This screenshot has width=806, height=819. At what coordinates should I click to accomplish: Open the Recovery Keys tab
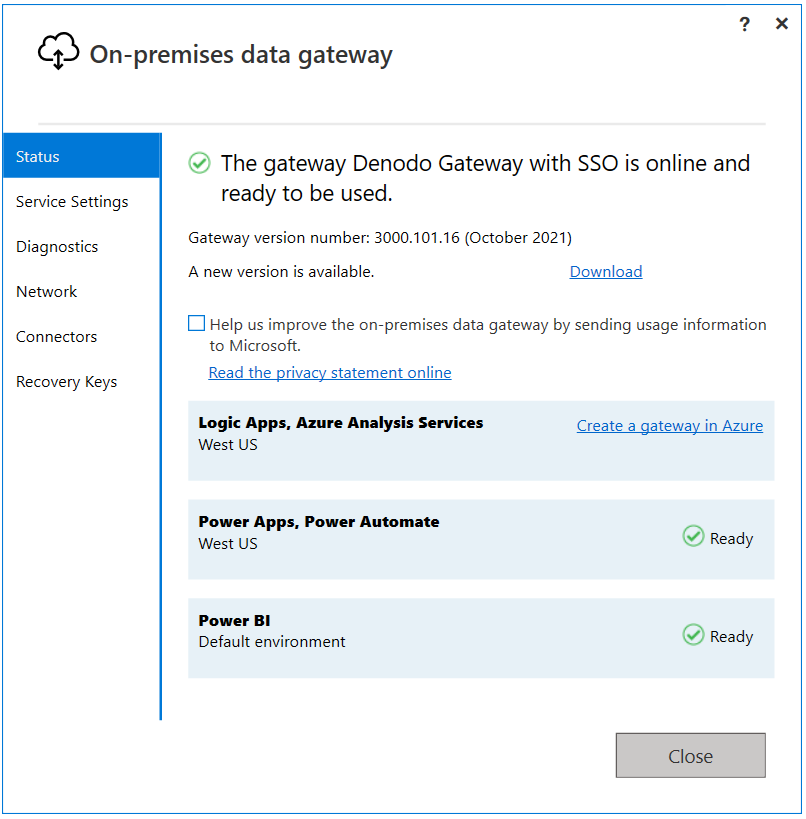(x=66, y=381)
